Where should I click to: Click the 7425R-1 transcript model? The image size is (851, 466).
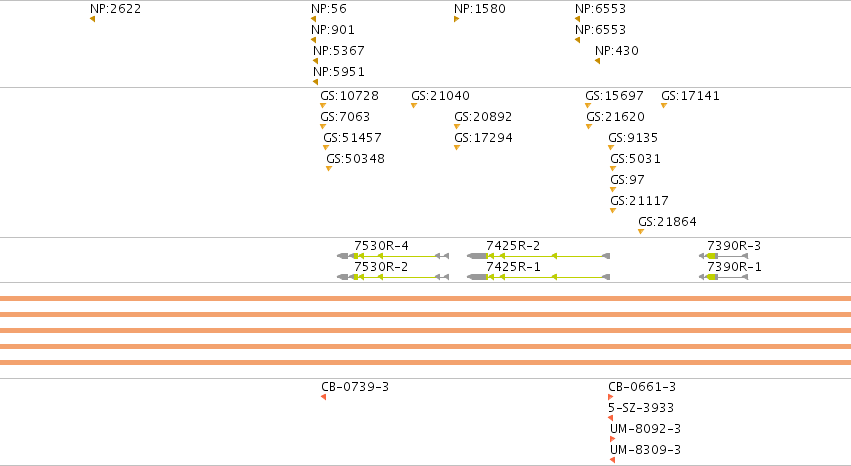click(538, 277)
